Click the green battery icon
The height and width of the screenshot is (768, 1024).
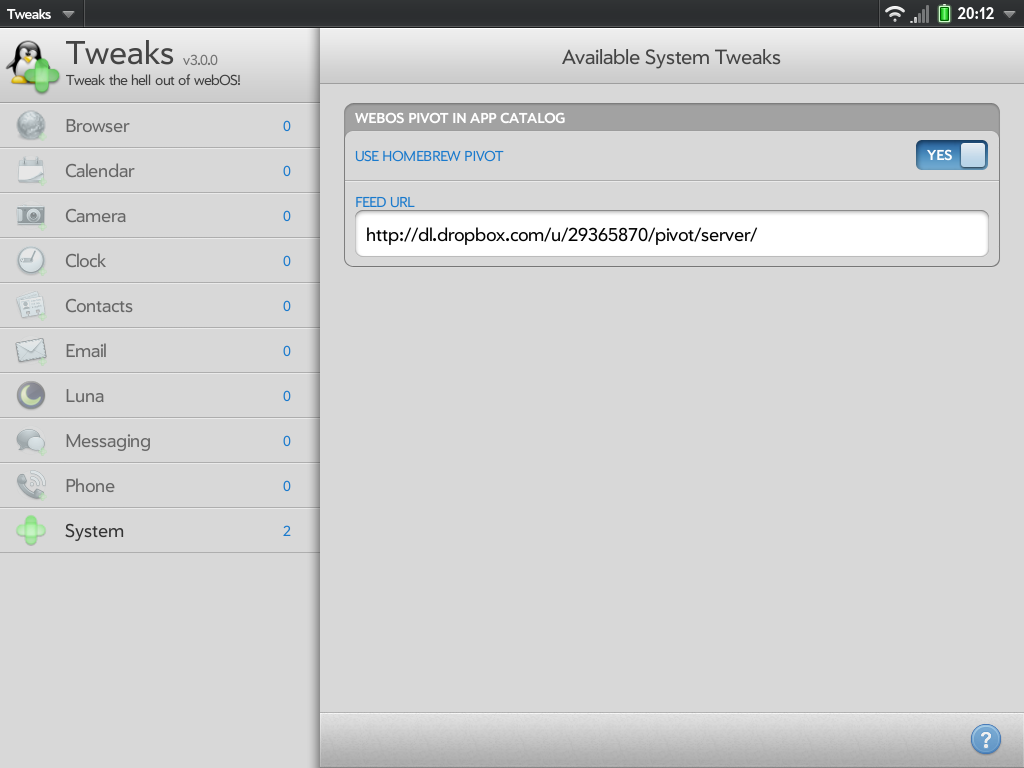944,13
